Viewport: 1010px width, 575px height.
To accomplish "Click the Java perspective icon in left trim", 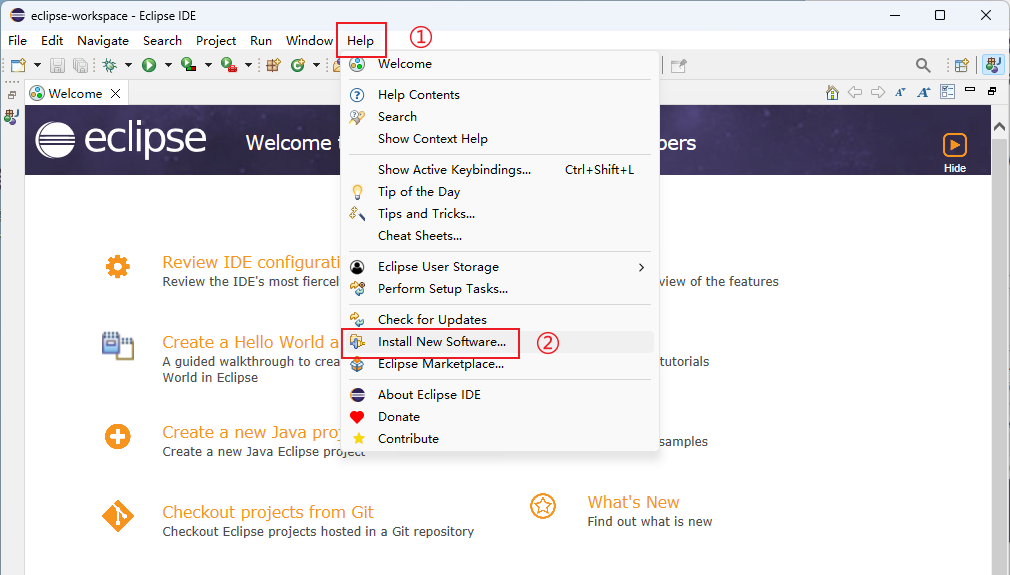I will (12, 117).
